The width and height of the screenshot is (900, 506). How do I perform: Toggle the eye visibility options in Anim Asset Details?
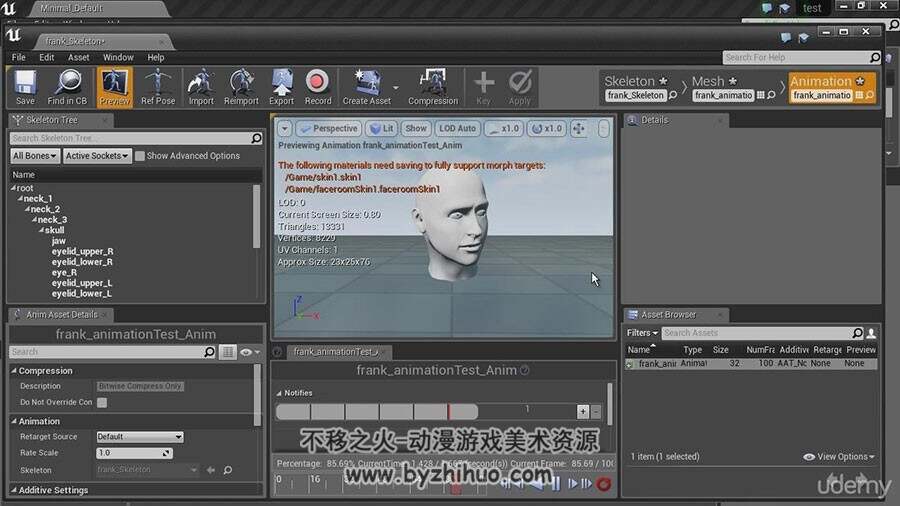(x=250, y=352)
